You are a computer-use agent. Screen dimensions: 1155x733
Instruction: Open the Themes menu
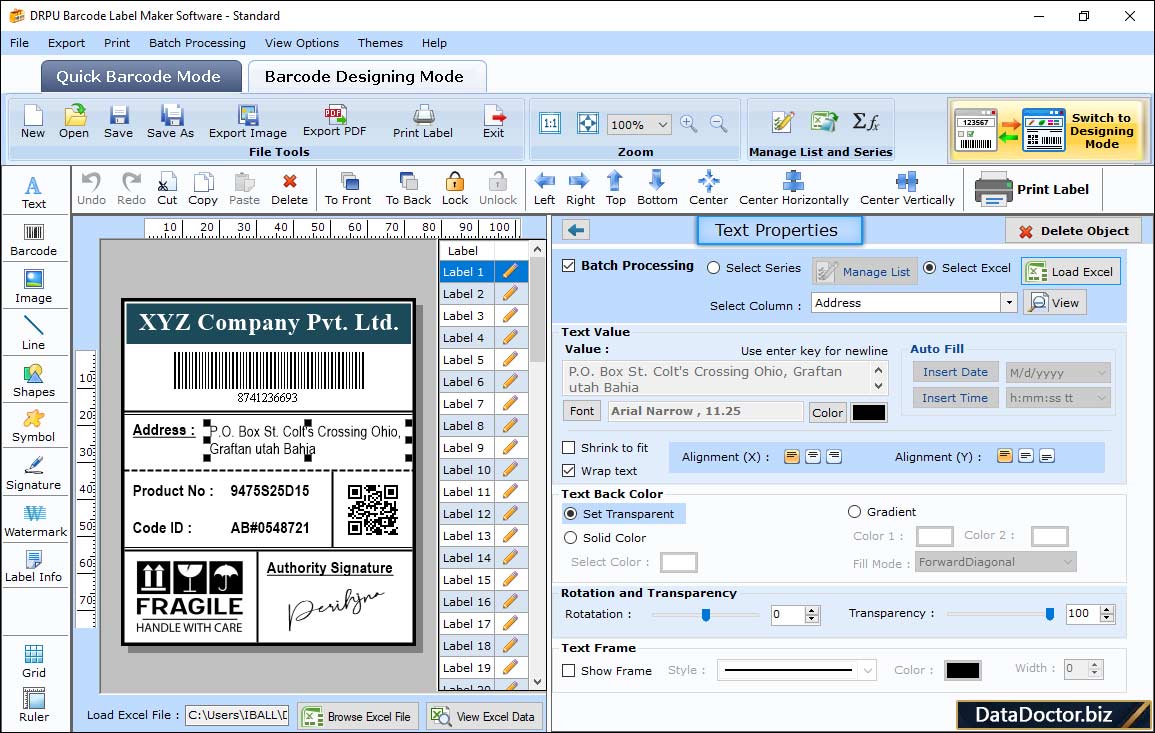380,43
